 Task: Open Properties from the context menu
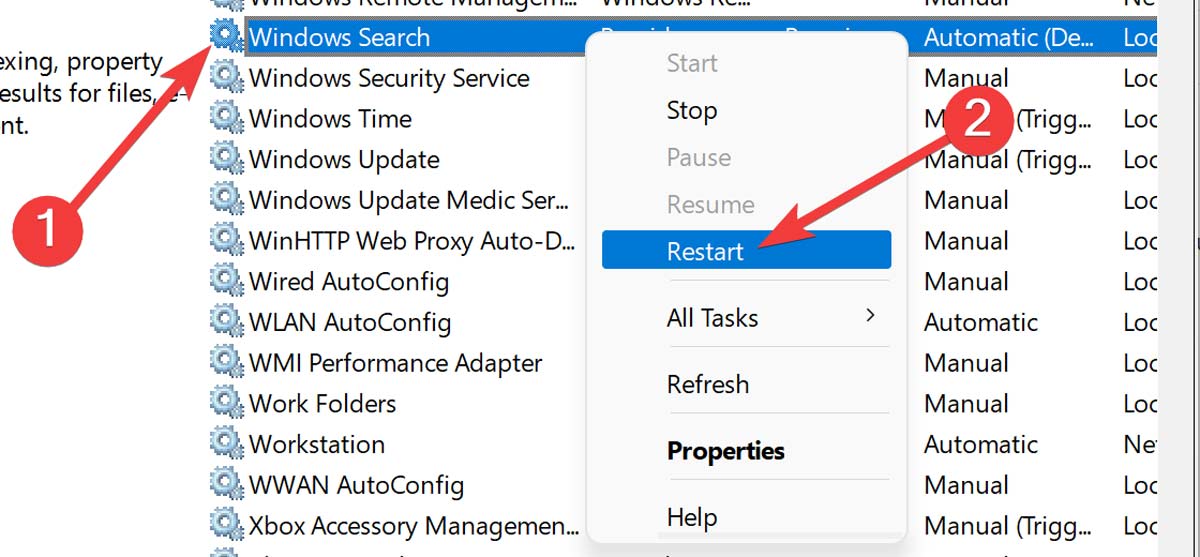(x=726, y=451)
